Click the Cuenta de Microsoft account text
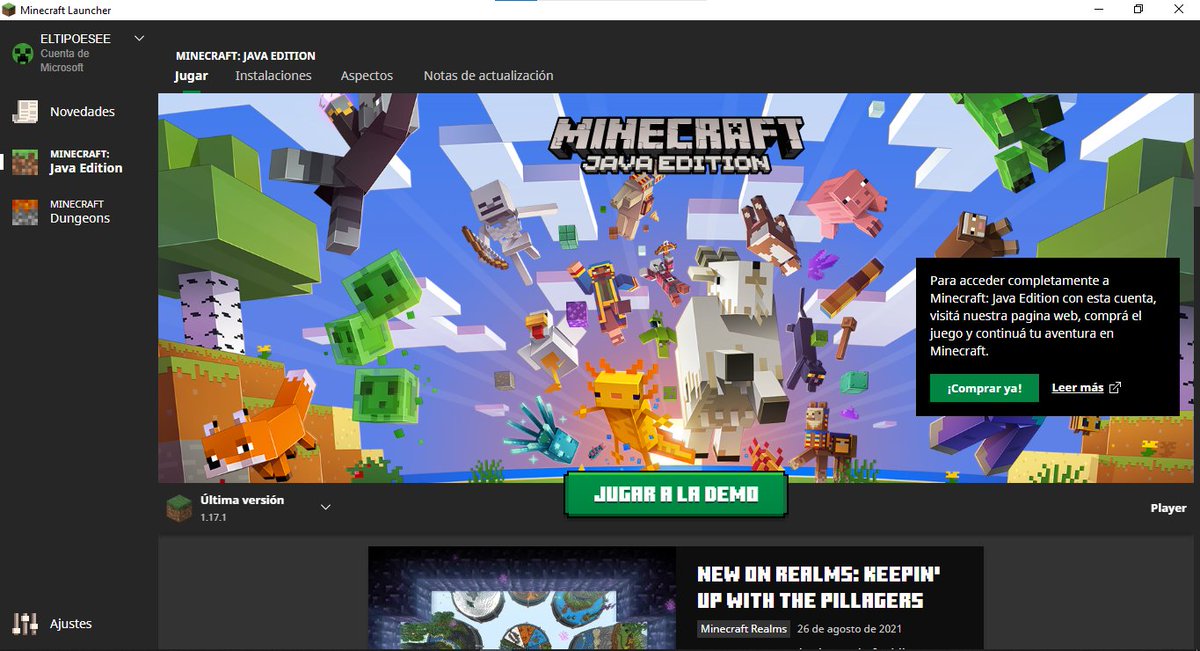The image size is (1200, 651). pos(65,61)
